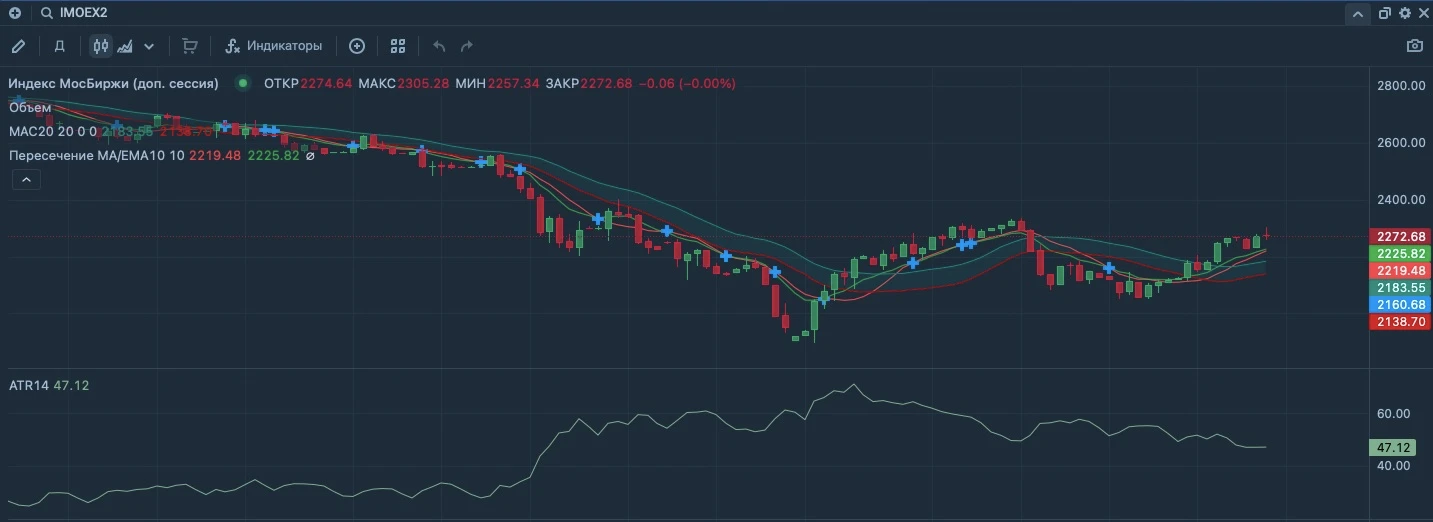Add a new tab with plus button

point(14,13)
